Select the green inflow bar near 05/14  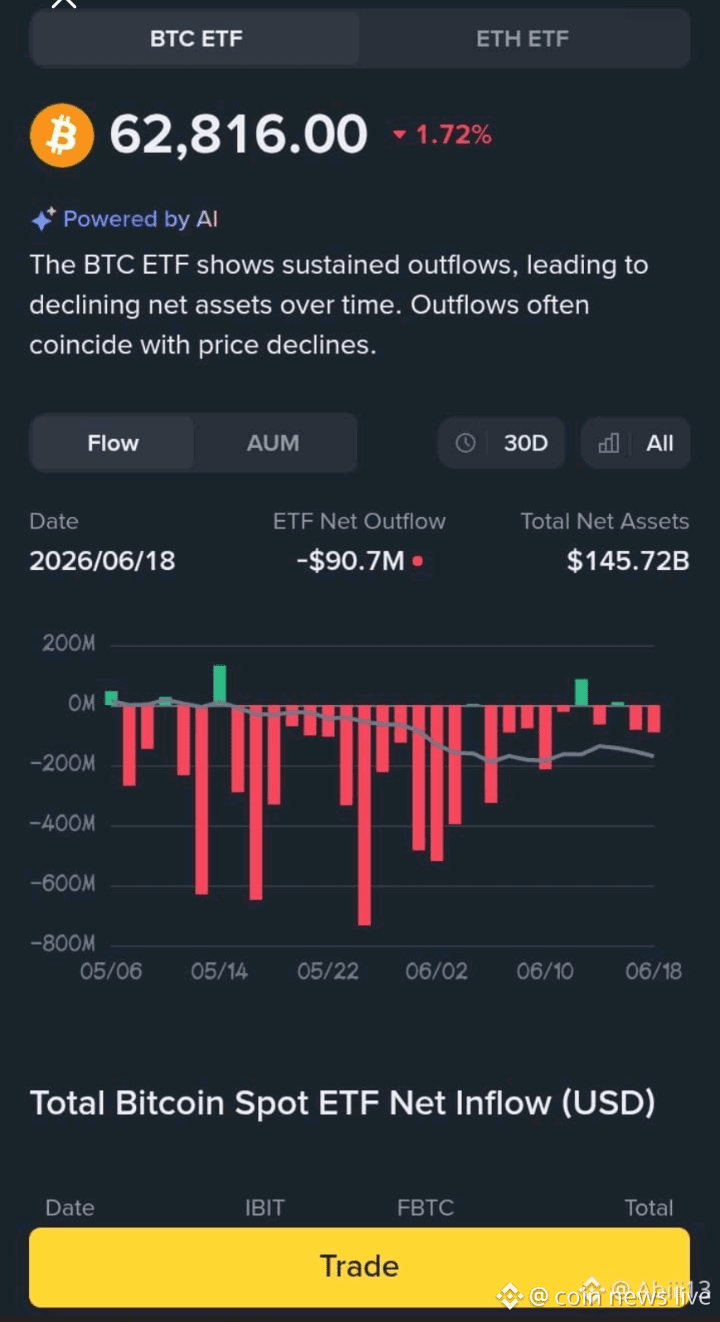pyautogui.click(x=220, y=684)
